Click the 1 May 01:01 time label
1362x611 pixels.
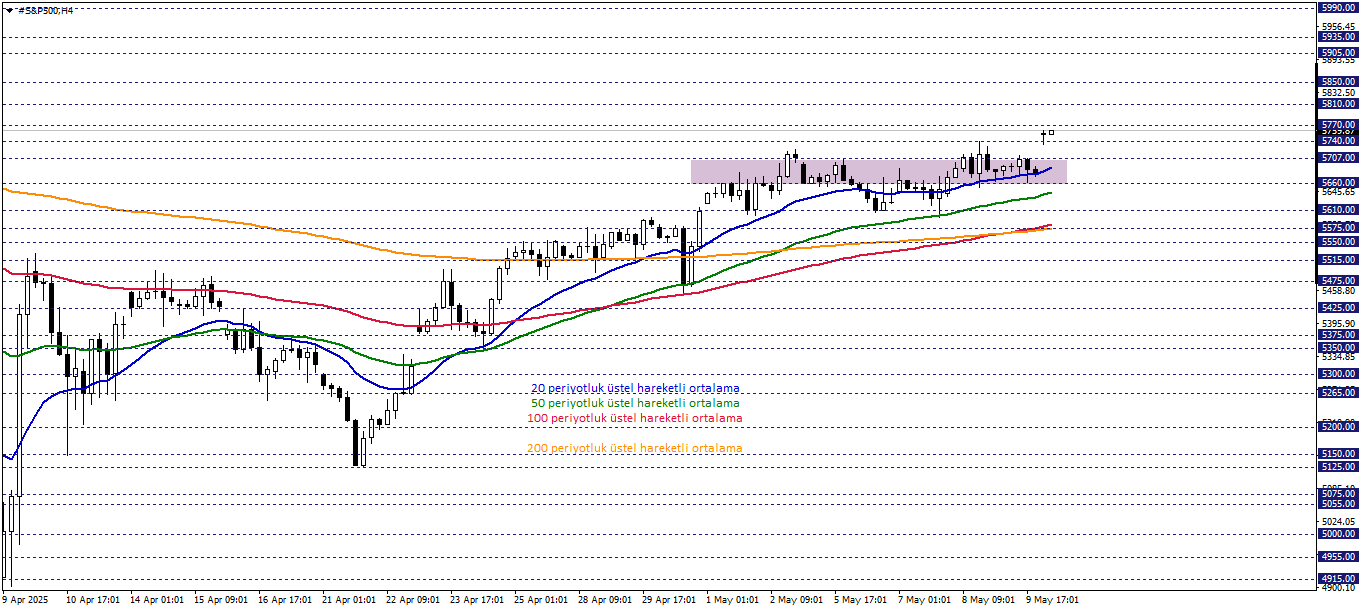coord(733,600)
